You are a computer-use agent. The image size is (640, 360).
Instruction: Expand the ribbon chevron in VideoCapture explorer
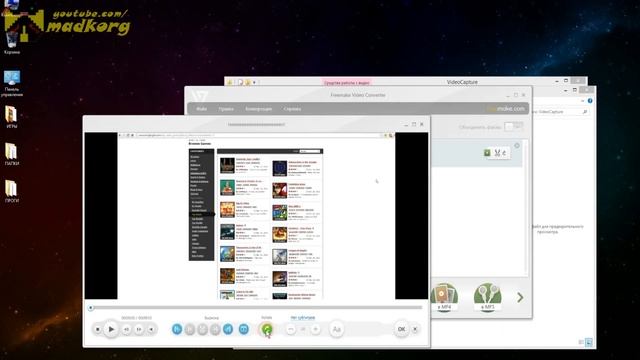click(x=582, y=100)
